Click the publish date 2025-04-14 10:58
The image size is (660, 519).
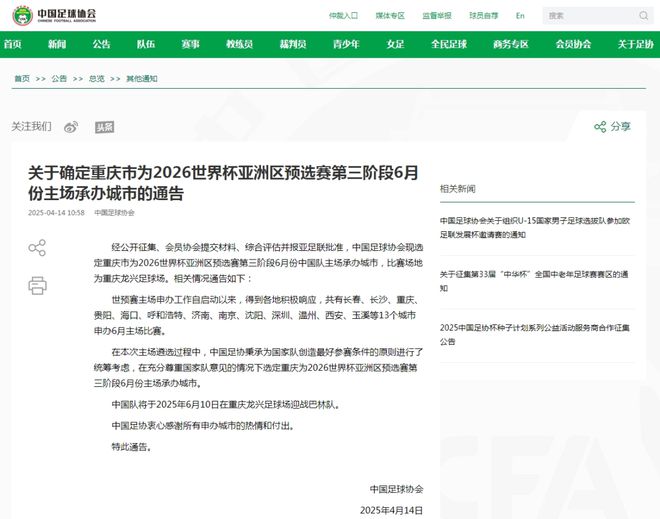coord(56,213)
